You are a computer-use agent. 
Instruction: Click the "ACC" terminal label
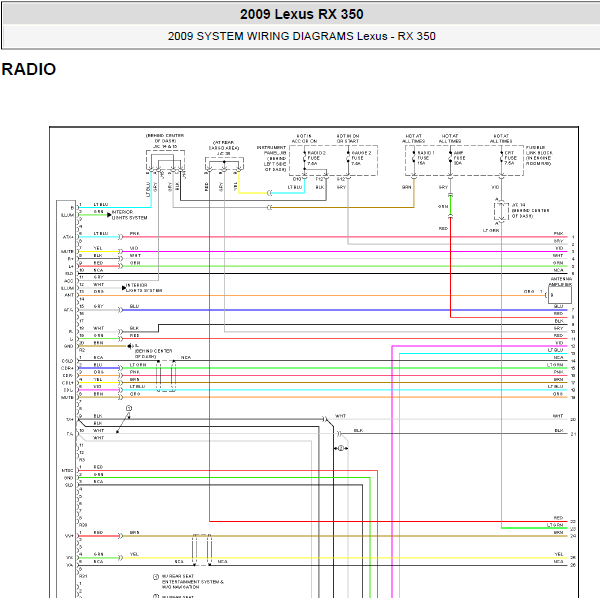pyautogui.click(x=69, y=281)
